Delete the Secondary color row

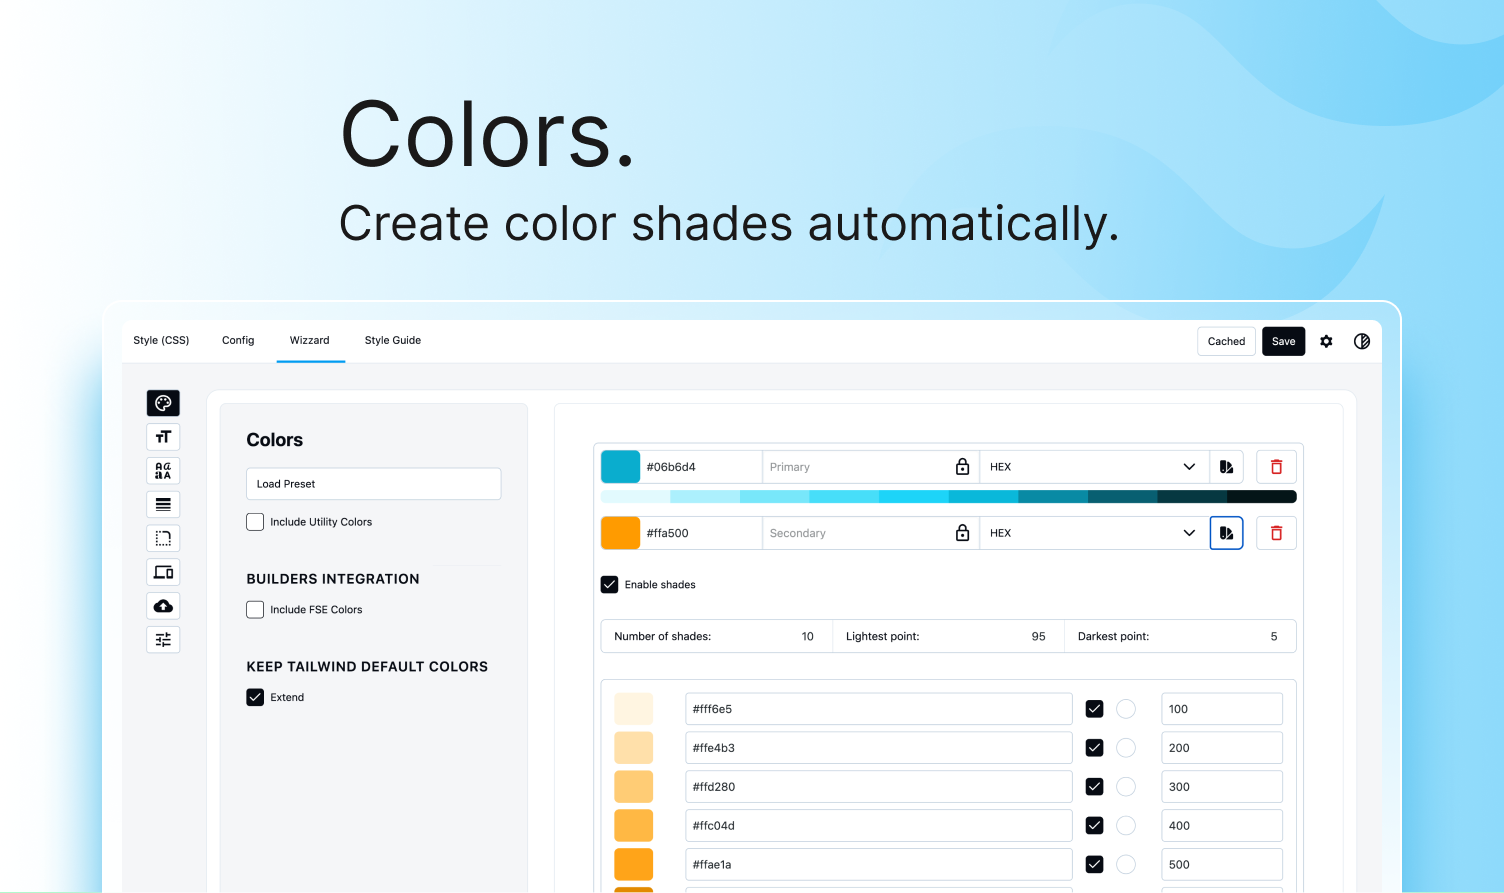click(x=1276, y=533)
